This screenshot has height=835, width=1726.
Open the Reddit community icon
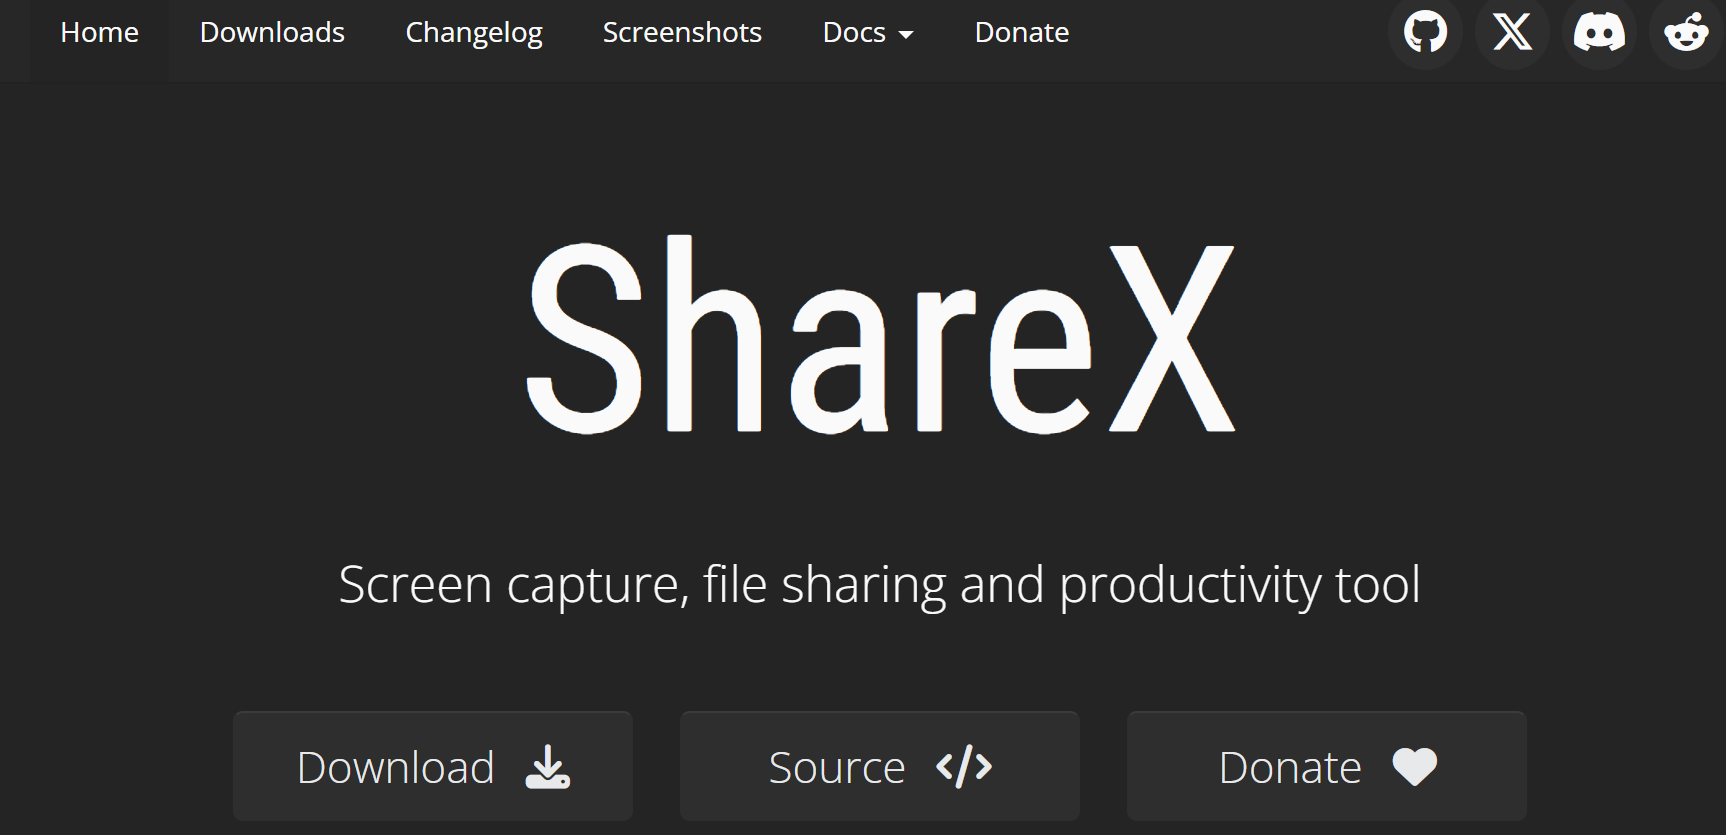(1686, 32)
